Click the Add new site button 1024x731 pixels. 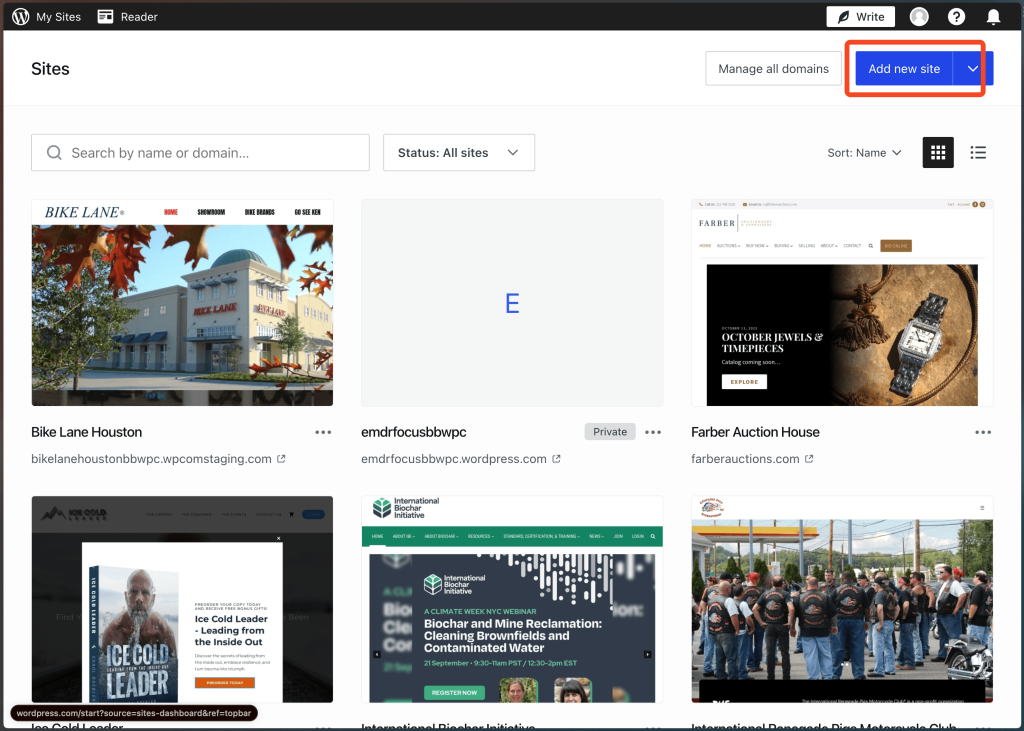click(904, 69)
